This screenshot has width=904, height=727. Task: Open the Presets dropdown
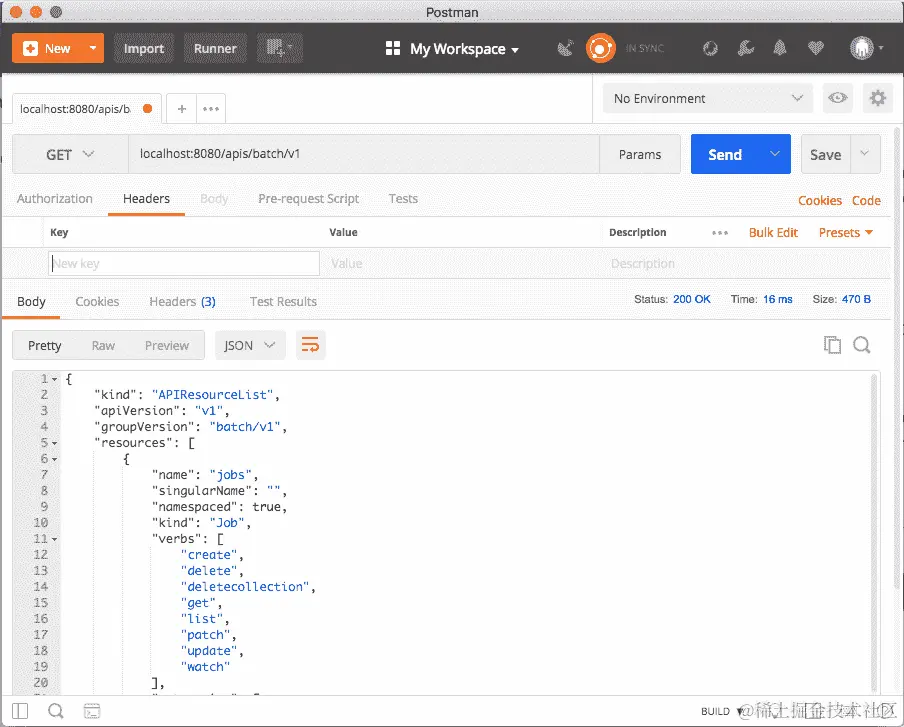click(846, 233)
